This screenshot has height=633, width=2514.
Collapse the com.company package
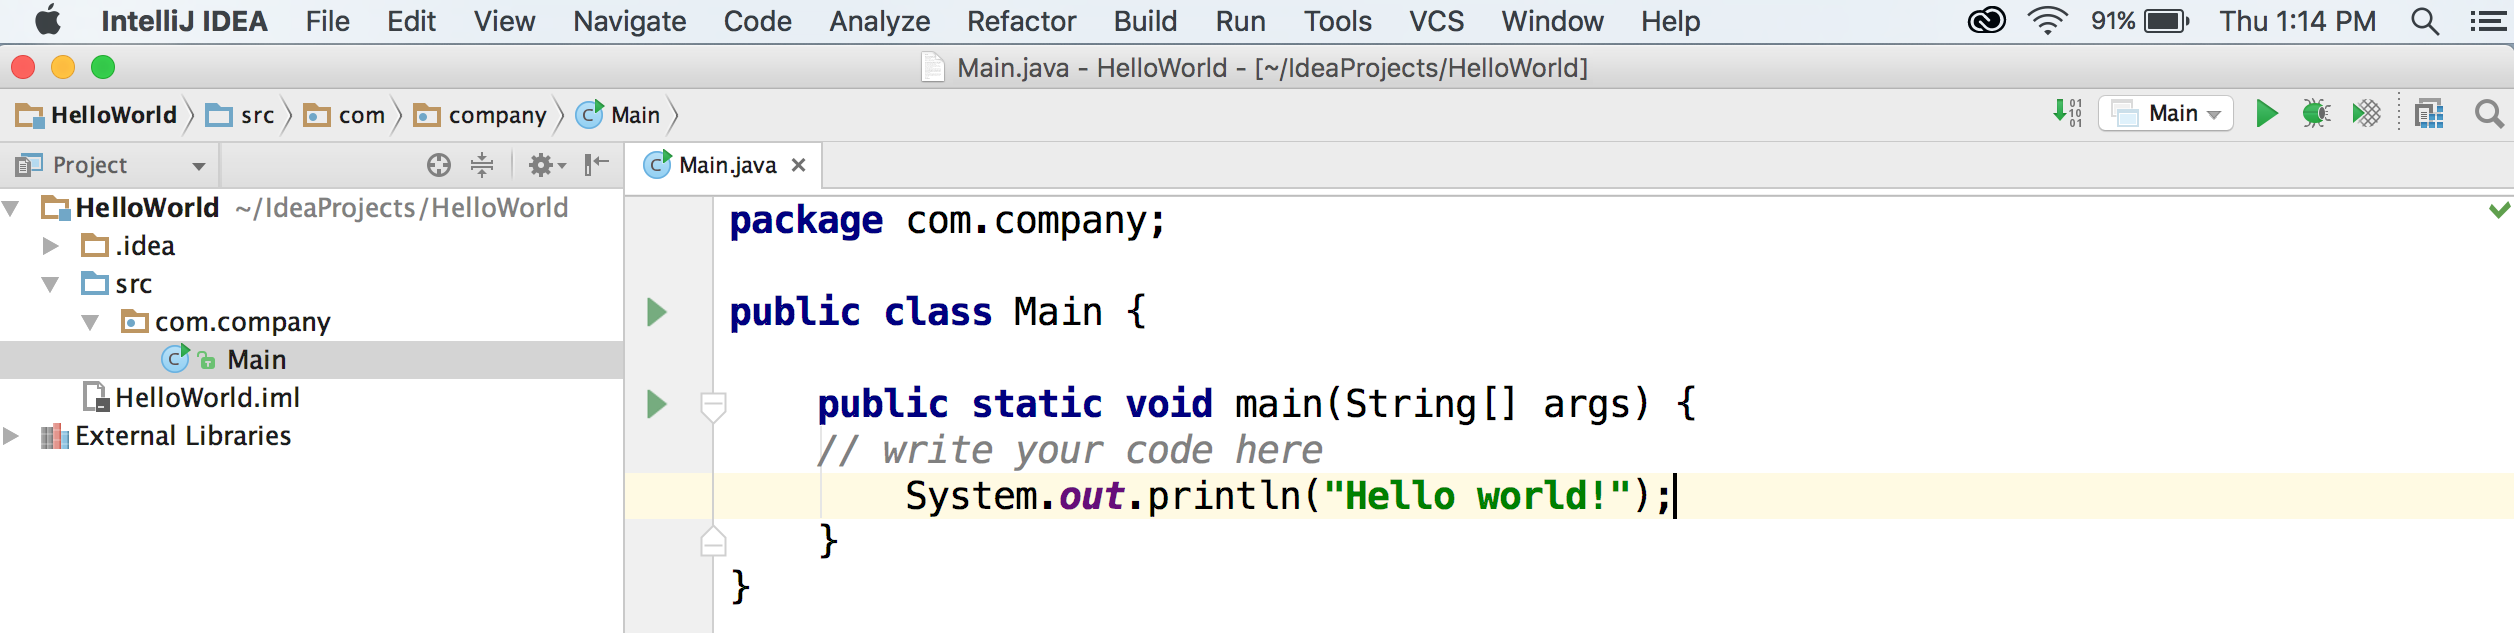(90, 322)
